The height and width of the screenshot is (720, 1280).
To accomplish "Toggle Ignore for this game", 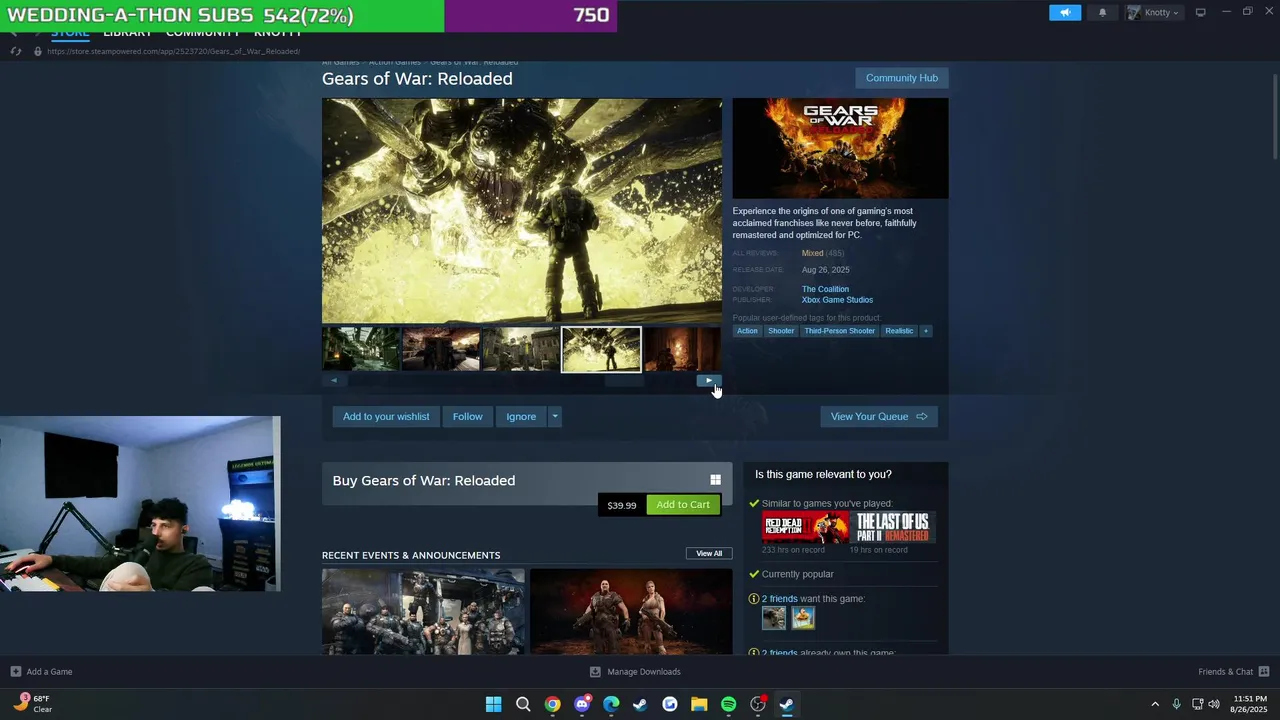I will [x=521, y=417].
